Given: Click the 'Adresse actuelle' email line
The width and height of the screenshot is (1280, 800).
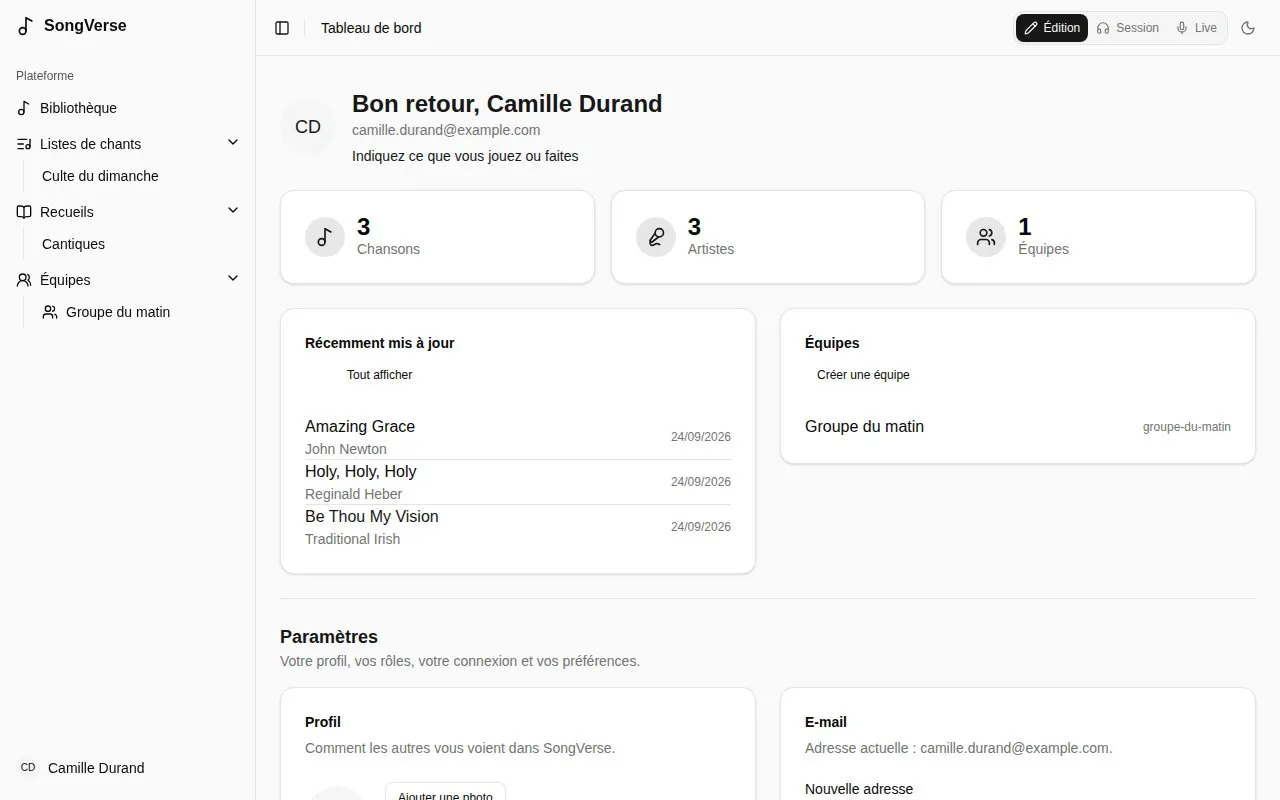Looking at the screenshot, I should tap(958, 748).
